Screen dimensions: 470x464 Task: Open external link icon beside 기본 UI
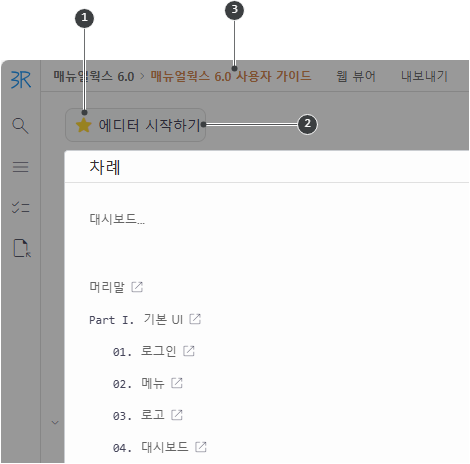tap(195, 319)
